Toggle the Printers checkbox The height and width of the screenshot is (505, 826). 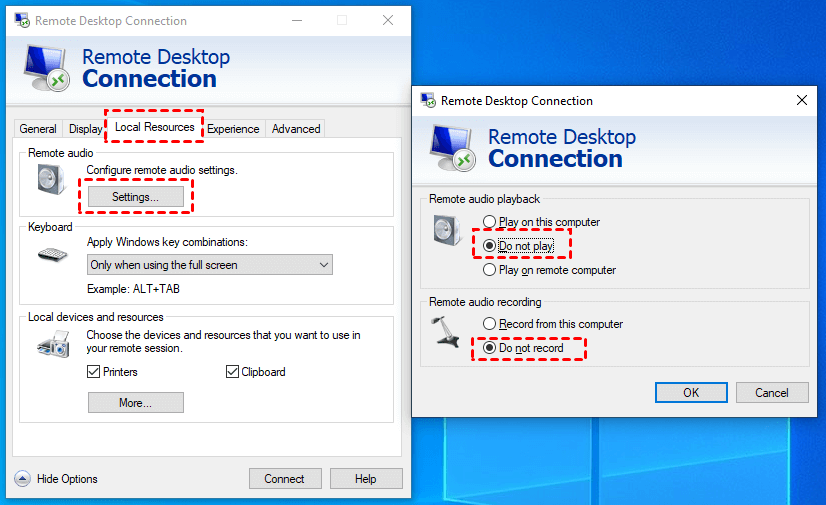coord(94,372)
